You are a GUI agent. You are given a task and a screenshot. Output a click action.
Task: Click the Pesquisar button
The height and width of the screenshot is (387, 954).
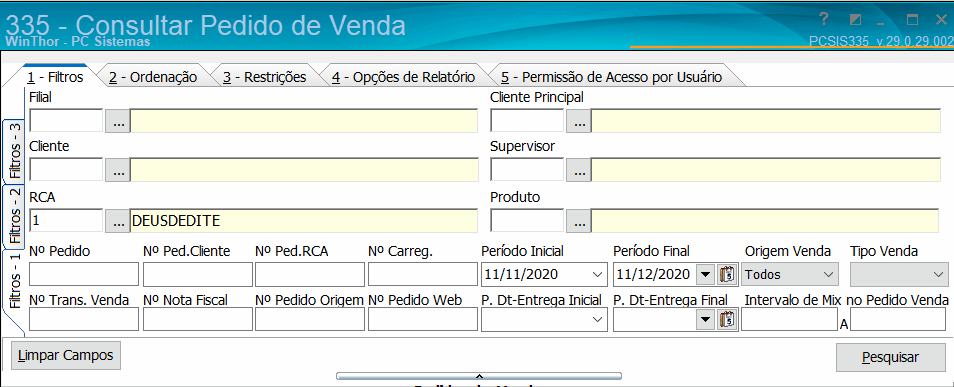pos(890,357)
